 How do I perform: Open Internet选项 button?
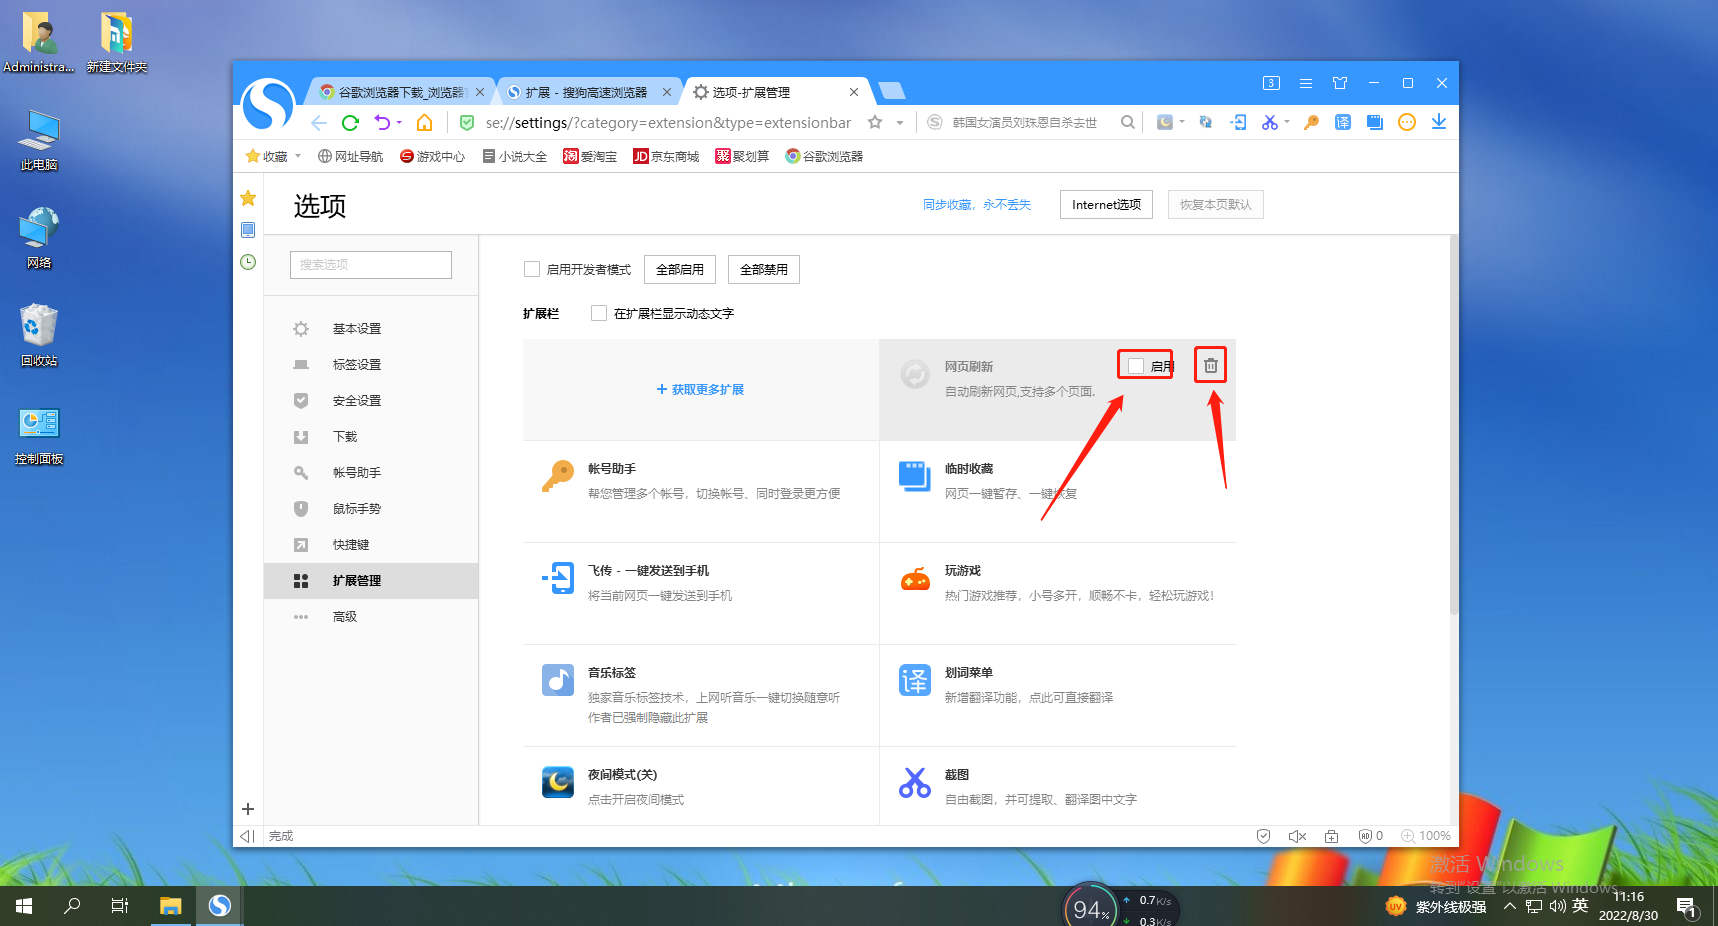1106,205
